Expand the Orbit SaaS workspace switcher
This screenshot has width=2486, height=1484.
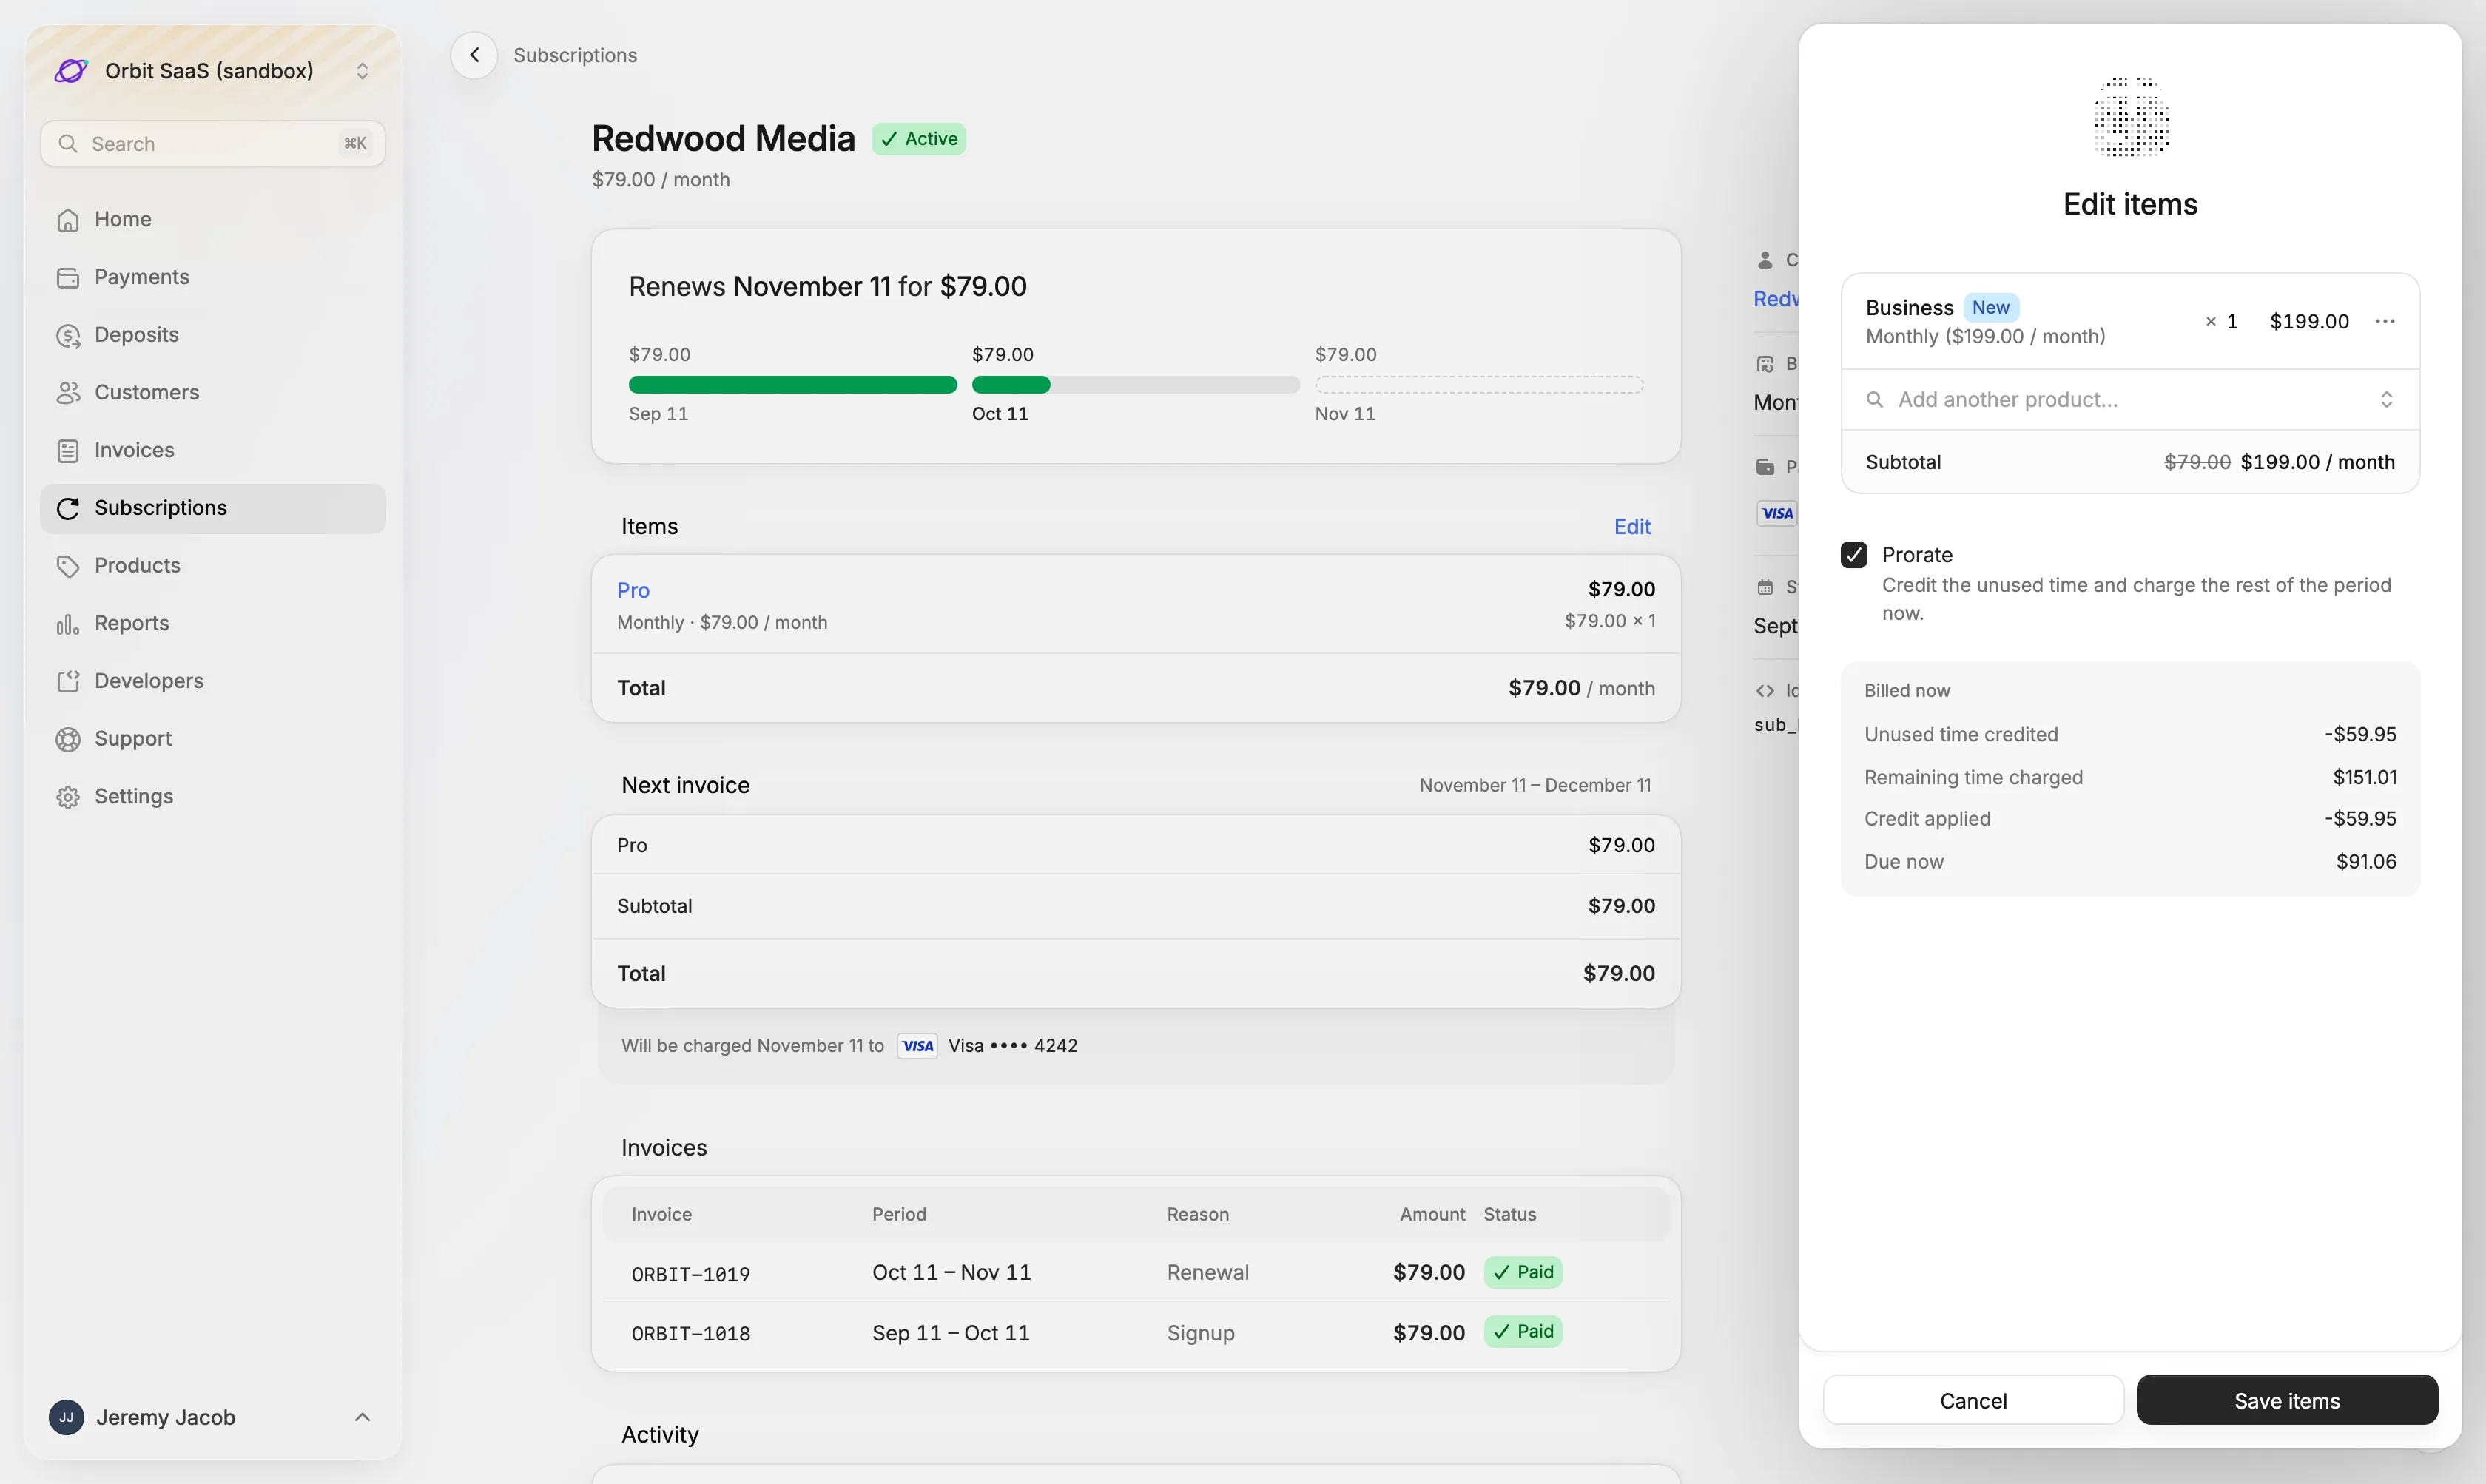362,71
